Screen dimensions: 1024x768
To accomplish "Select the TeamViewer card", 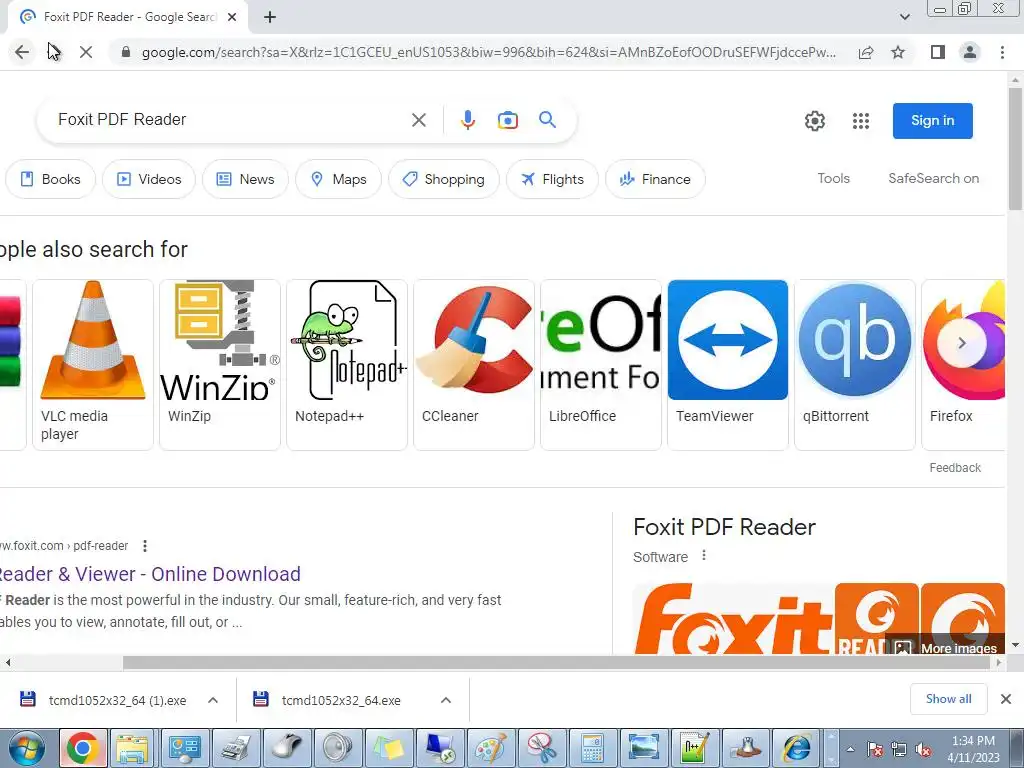I will pos(728,364).
